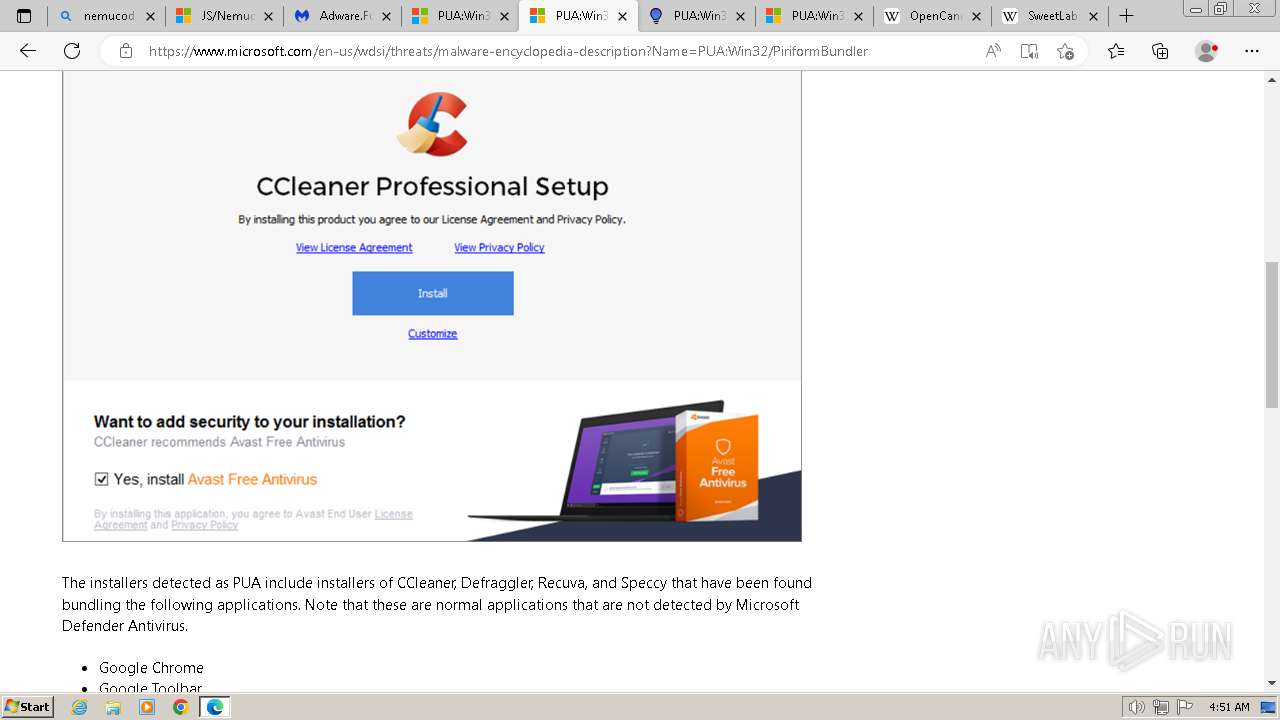Open Edge Settings and more menu

coord(1252,51)
